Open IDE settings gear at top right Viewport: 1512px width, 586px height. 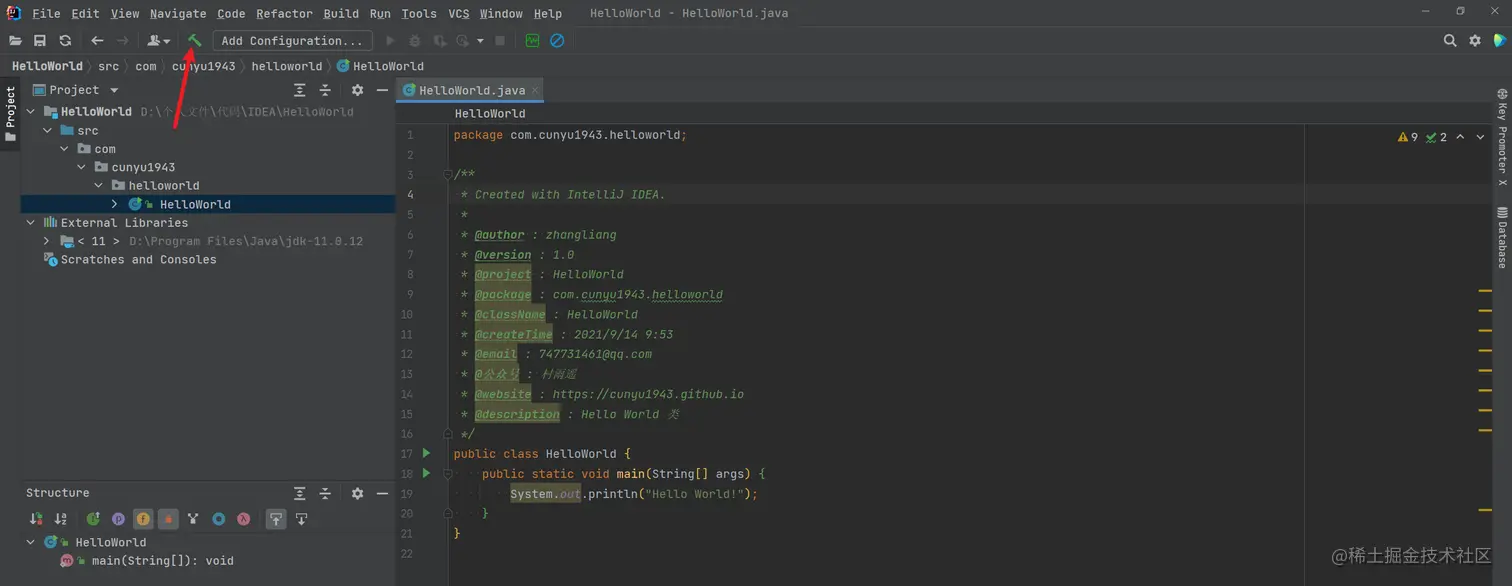1475,41
